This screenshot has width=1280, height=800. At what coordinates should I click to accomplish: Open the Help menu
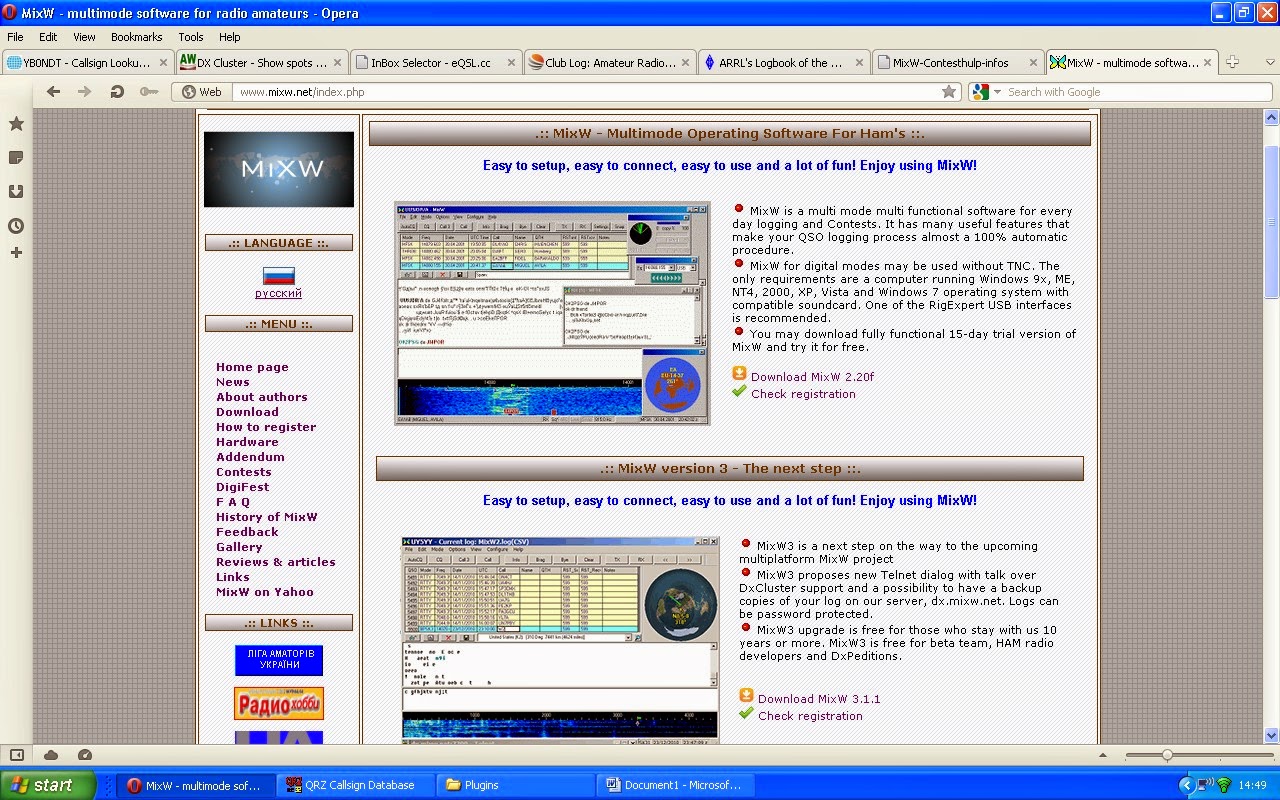pyautogui.click(x=229, y=37)
